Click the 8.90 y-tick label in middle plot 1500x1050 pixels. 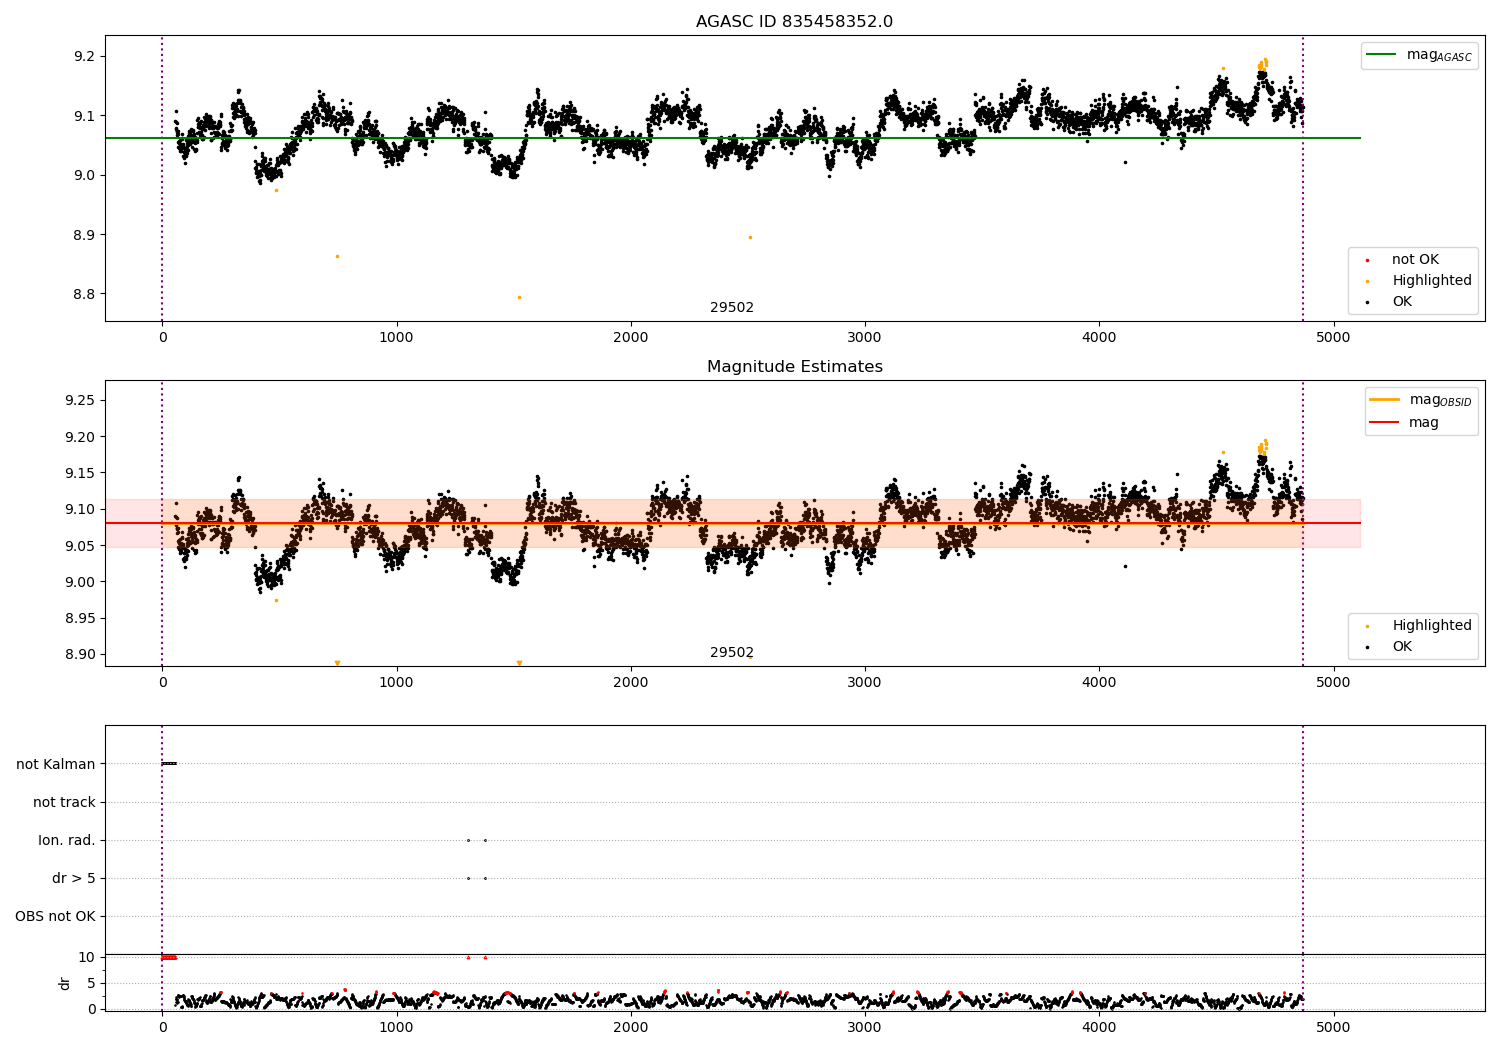80,654
